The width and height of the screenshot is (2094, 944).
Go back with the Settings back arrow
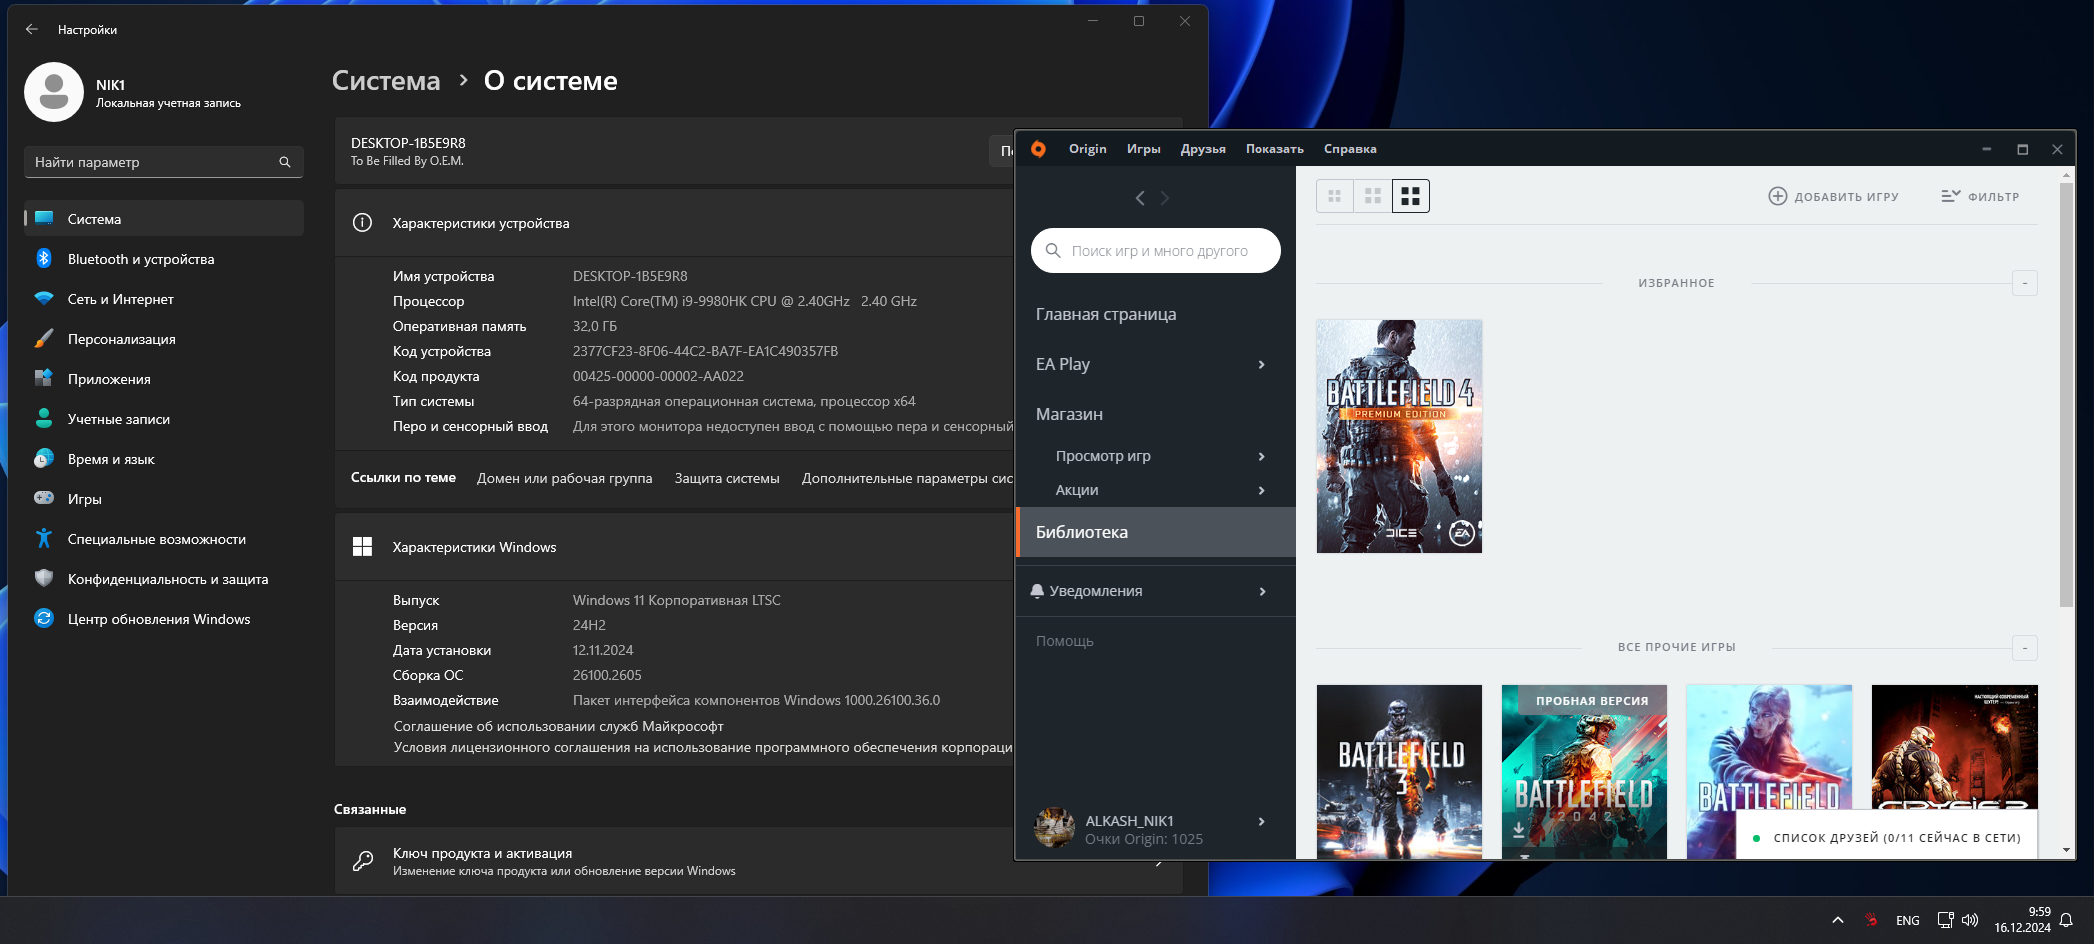32,29
